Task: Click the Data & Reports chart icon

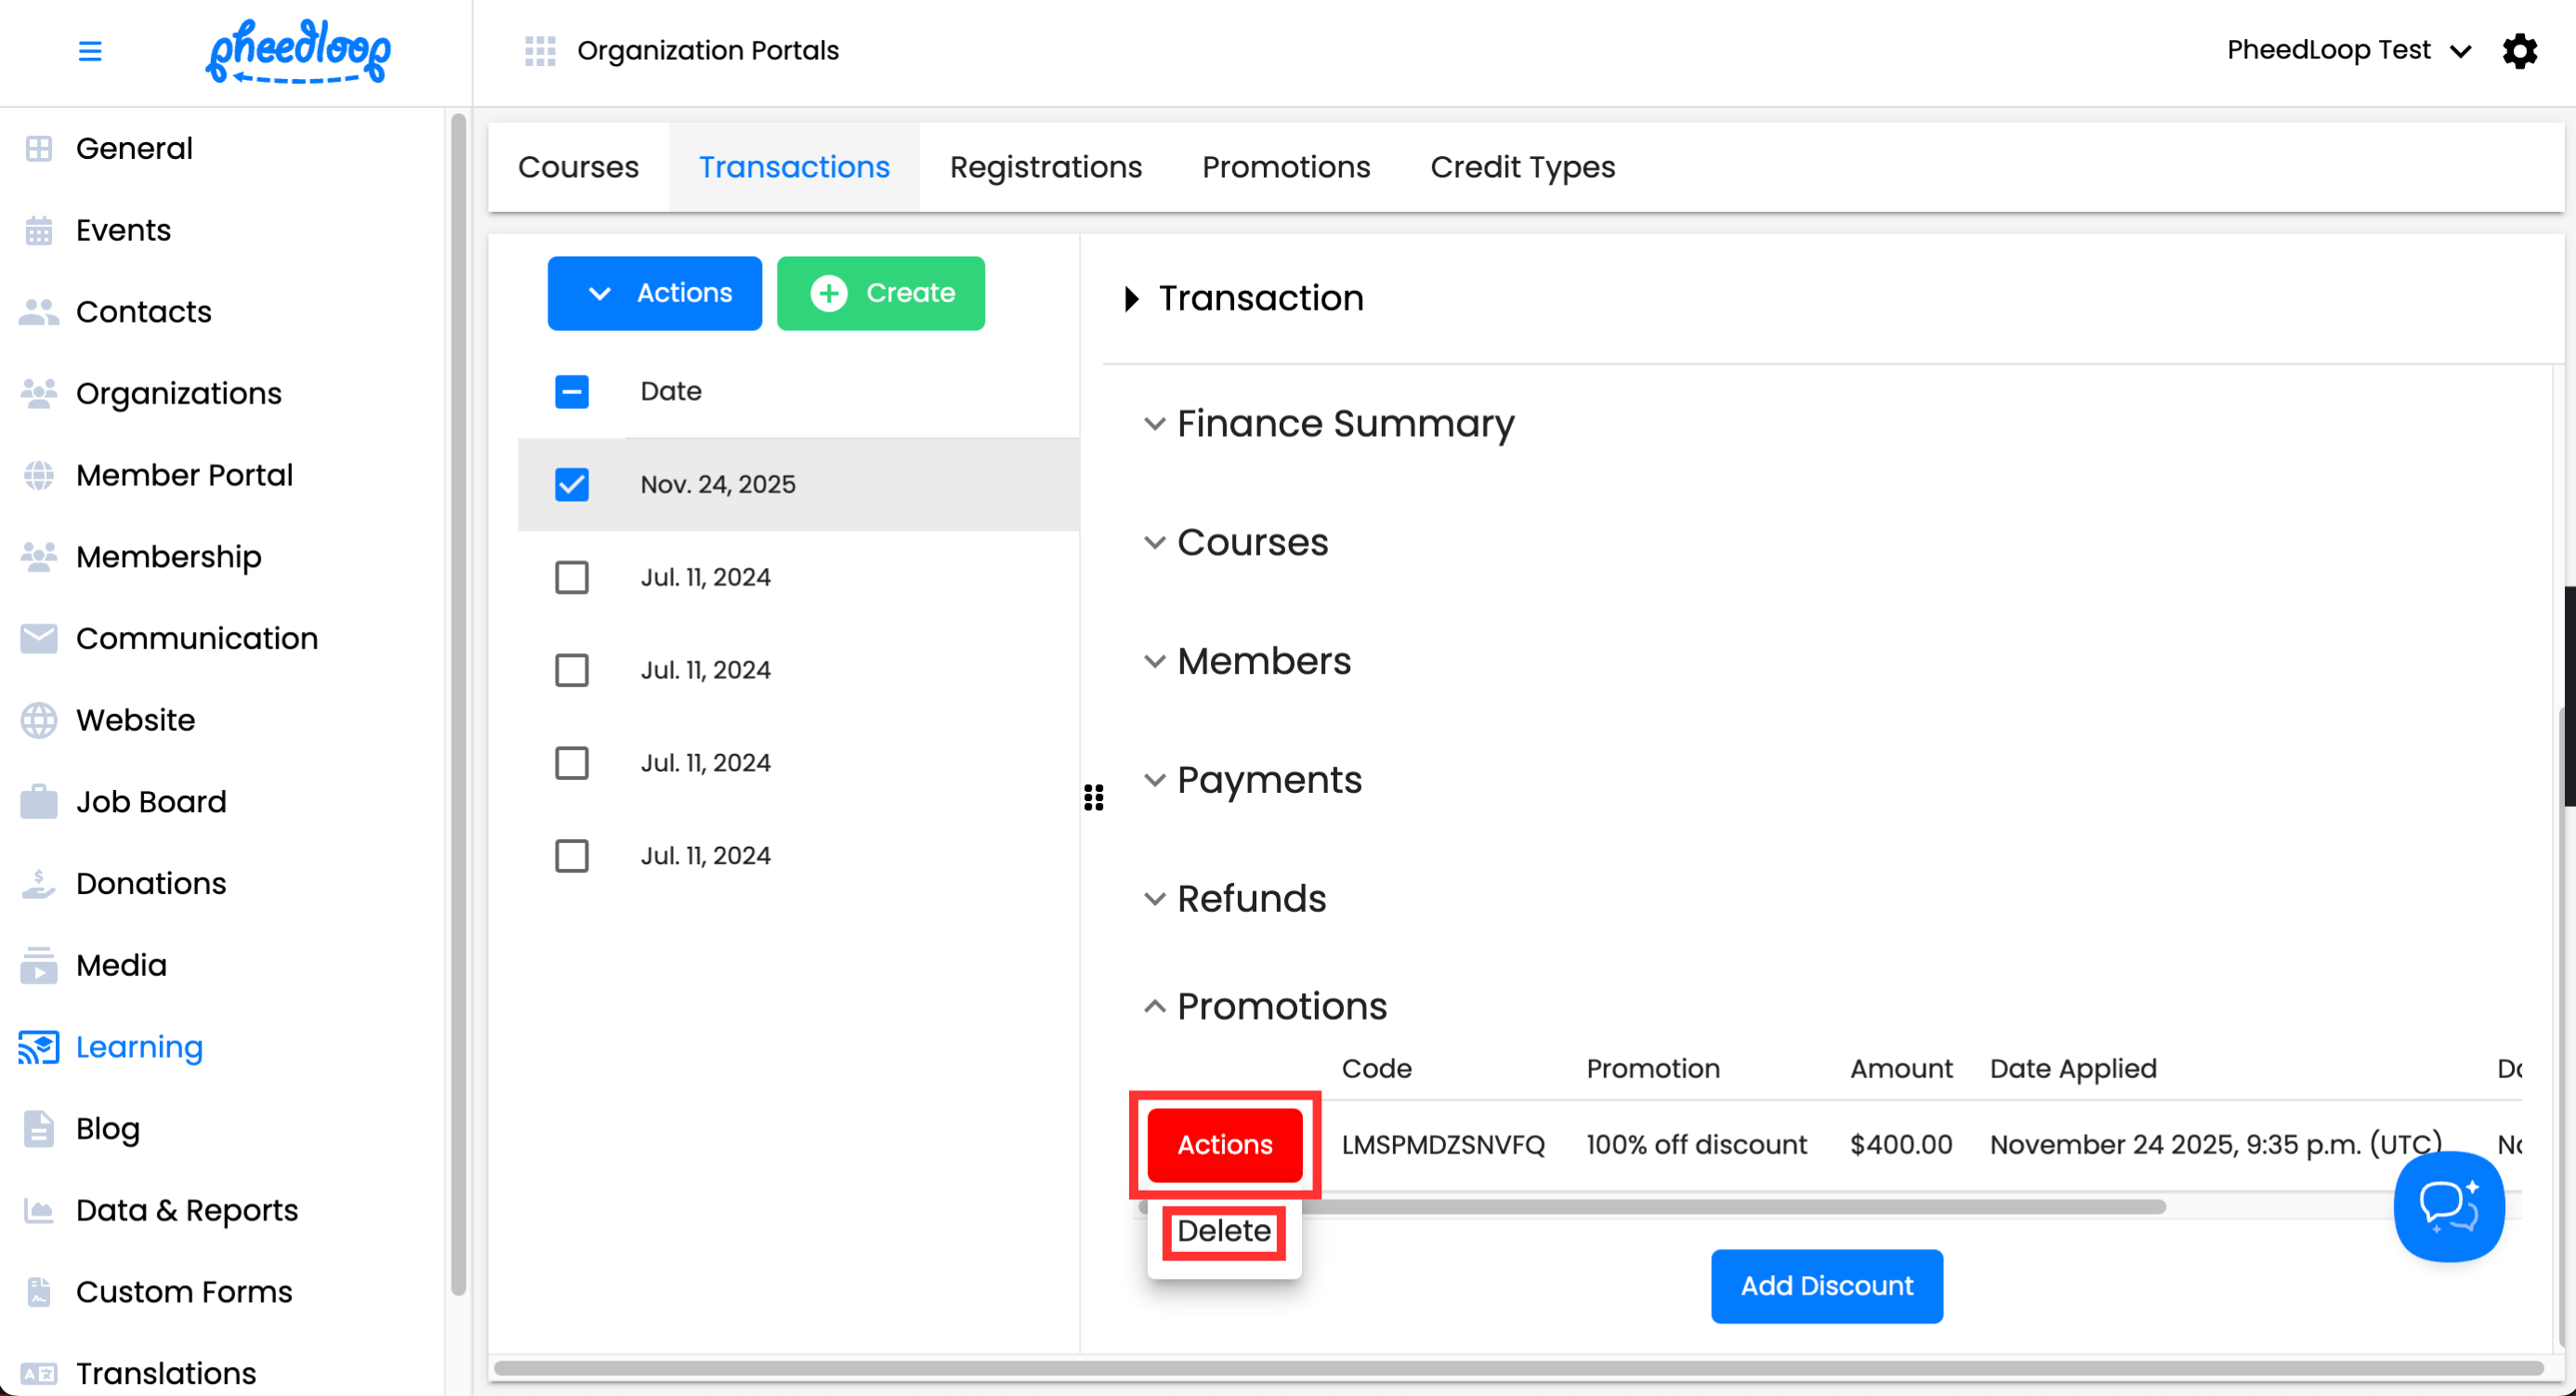Action: tap(39, 1210)
